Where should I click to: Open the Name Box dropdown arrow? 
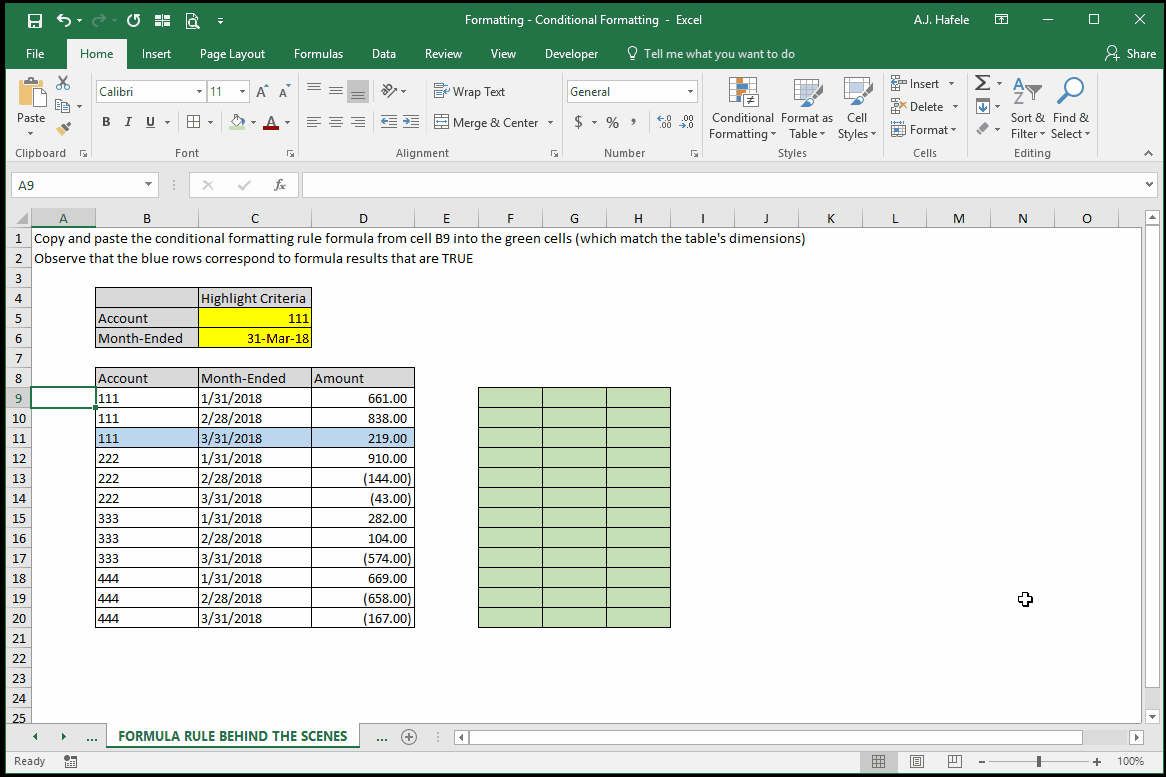(148, 184)
